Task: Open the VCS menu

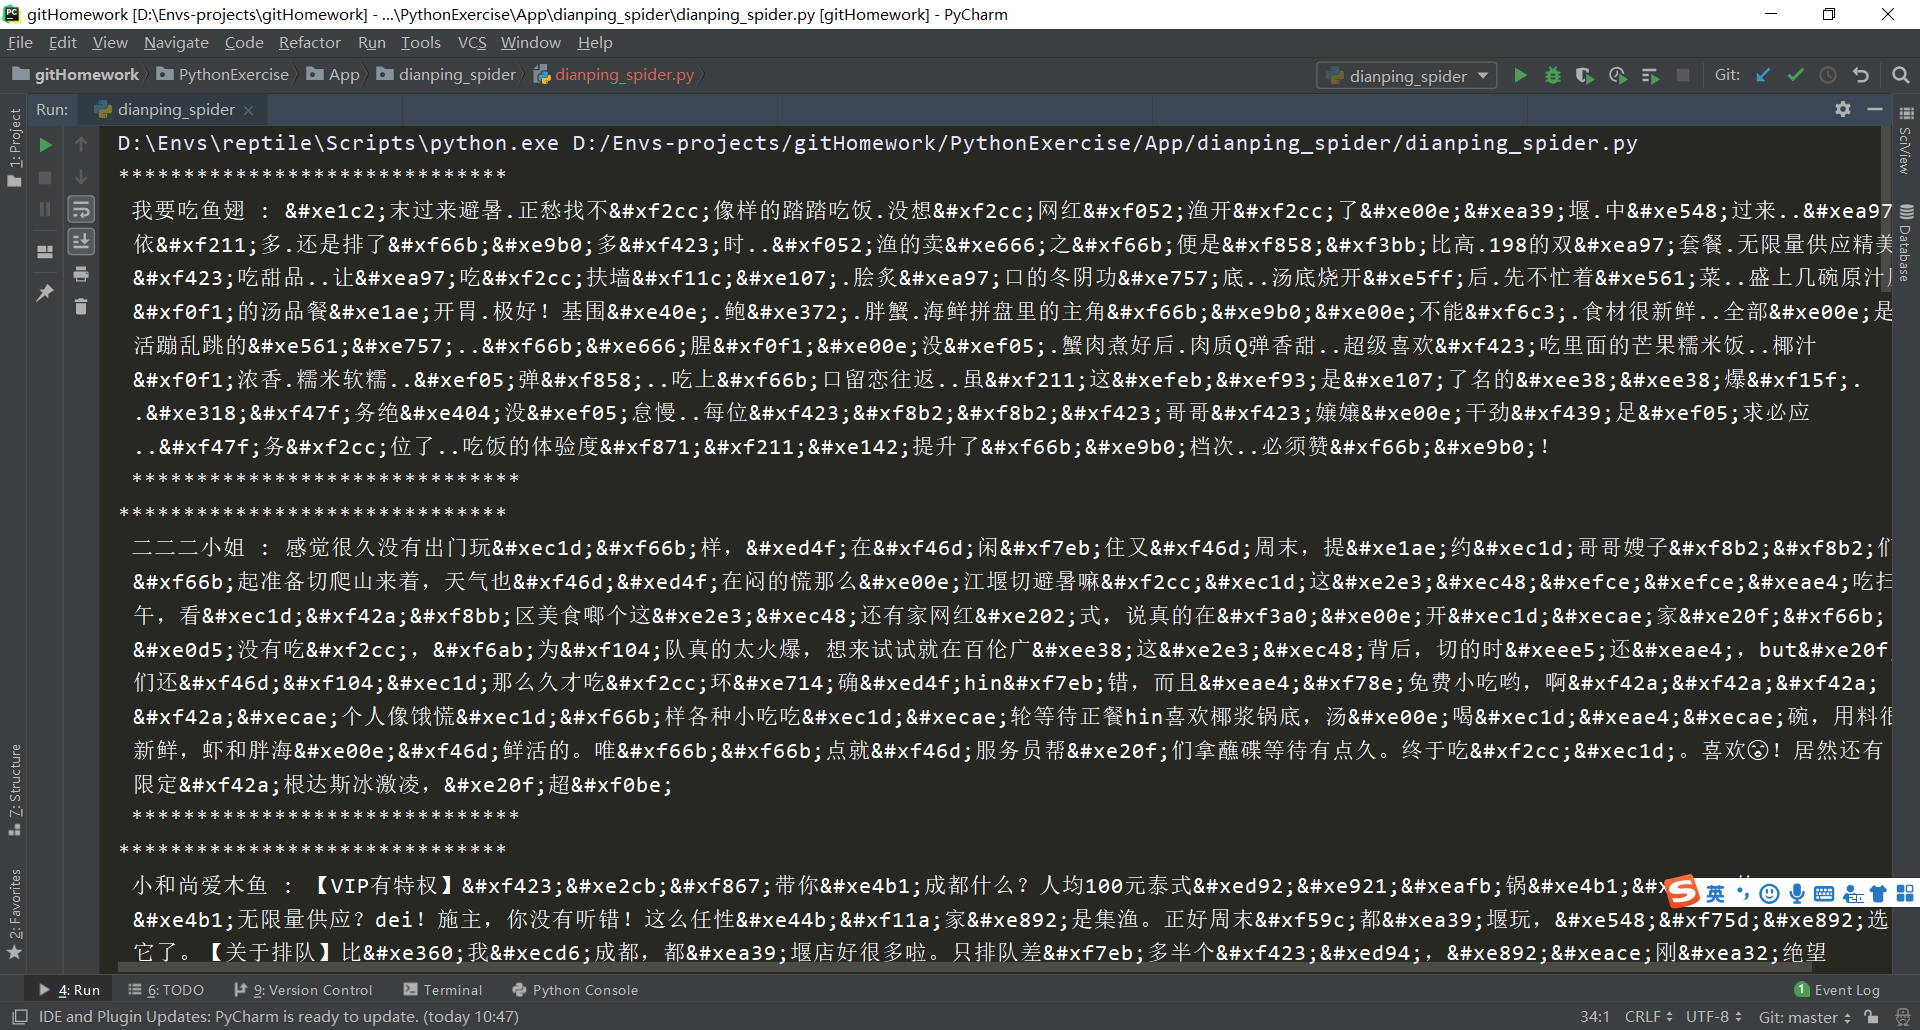Action: coord(471,42)
